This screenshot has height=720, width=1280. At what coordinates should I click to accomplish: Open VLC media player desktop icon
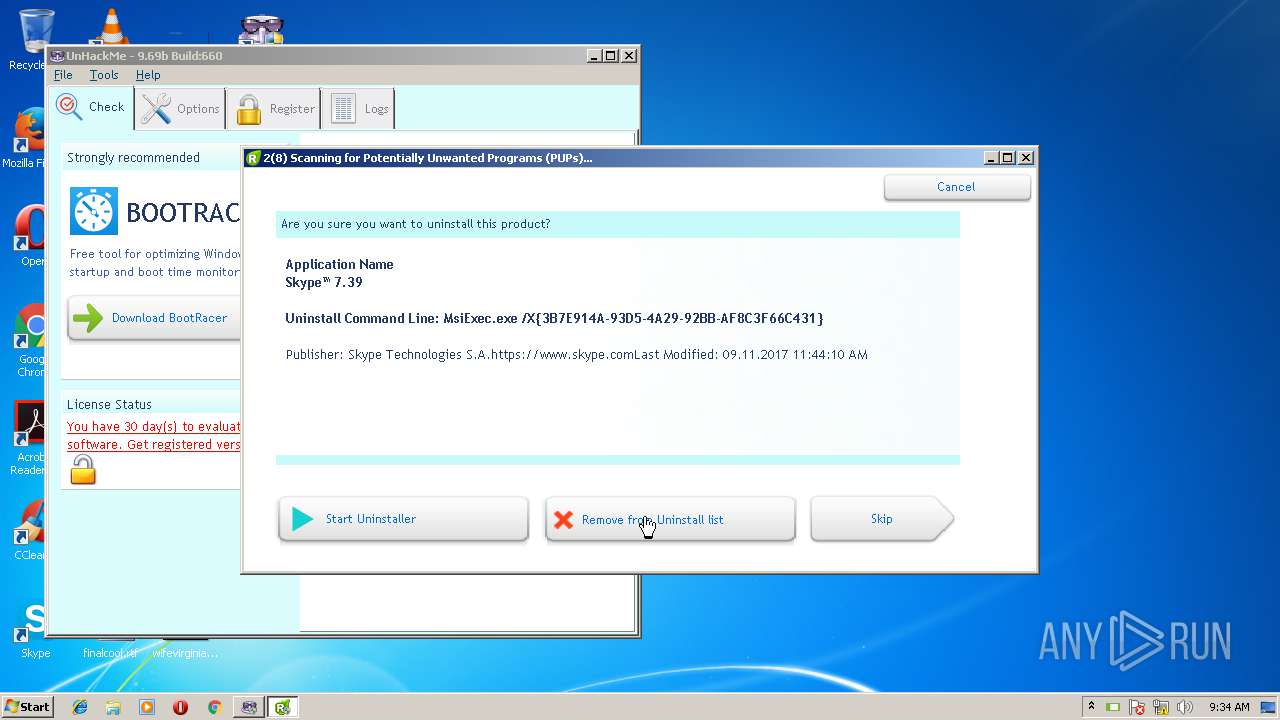110,26
